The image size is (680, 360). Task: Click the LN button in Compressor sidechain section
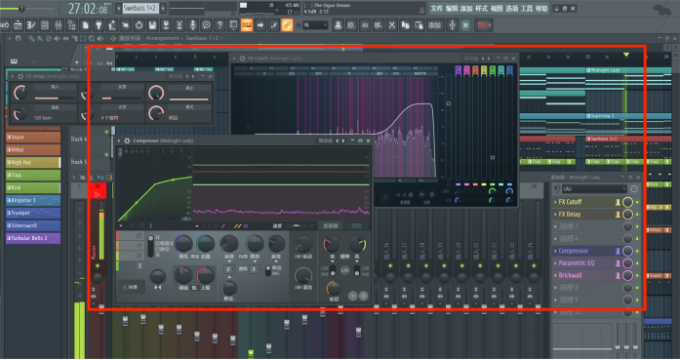345,270
